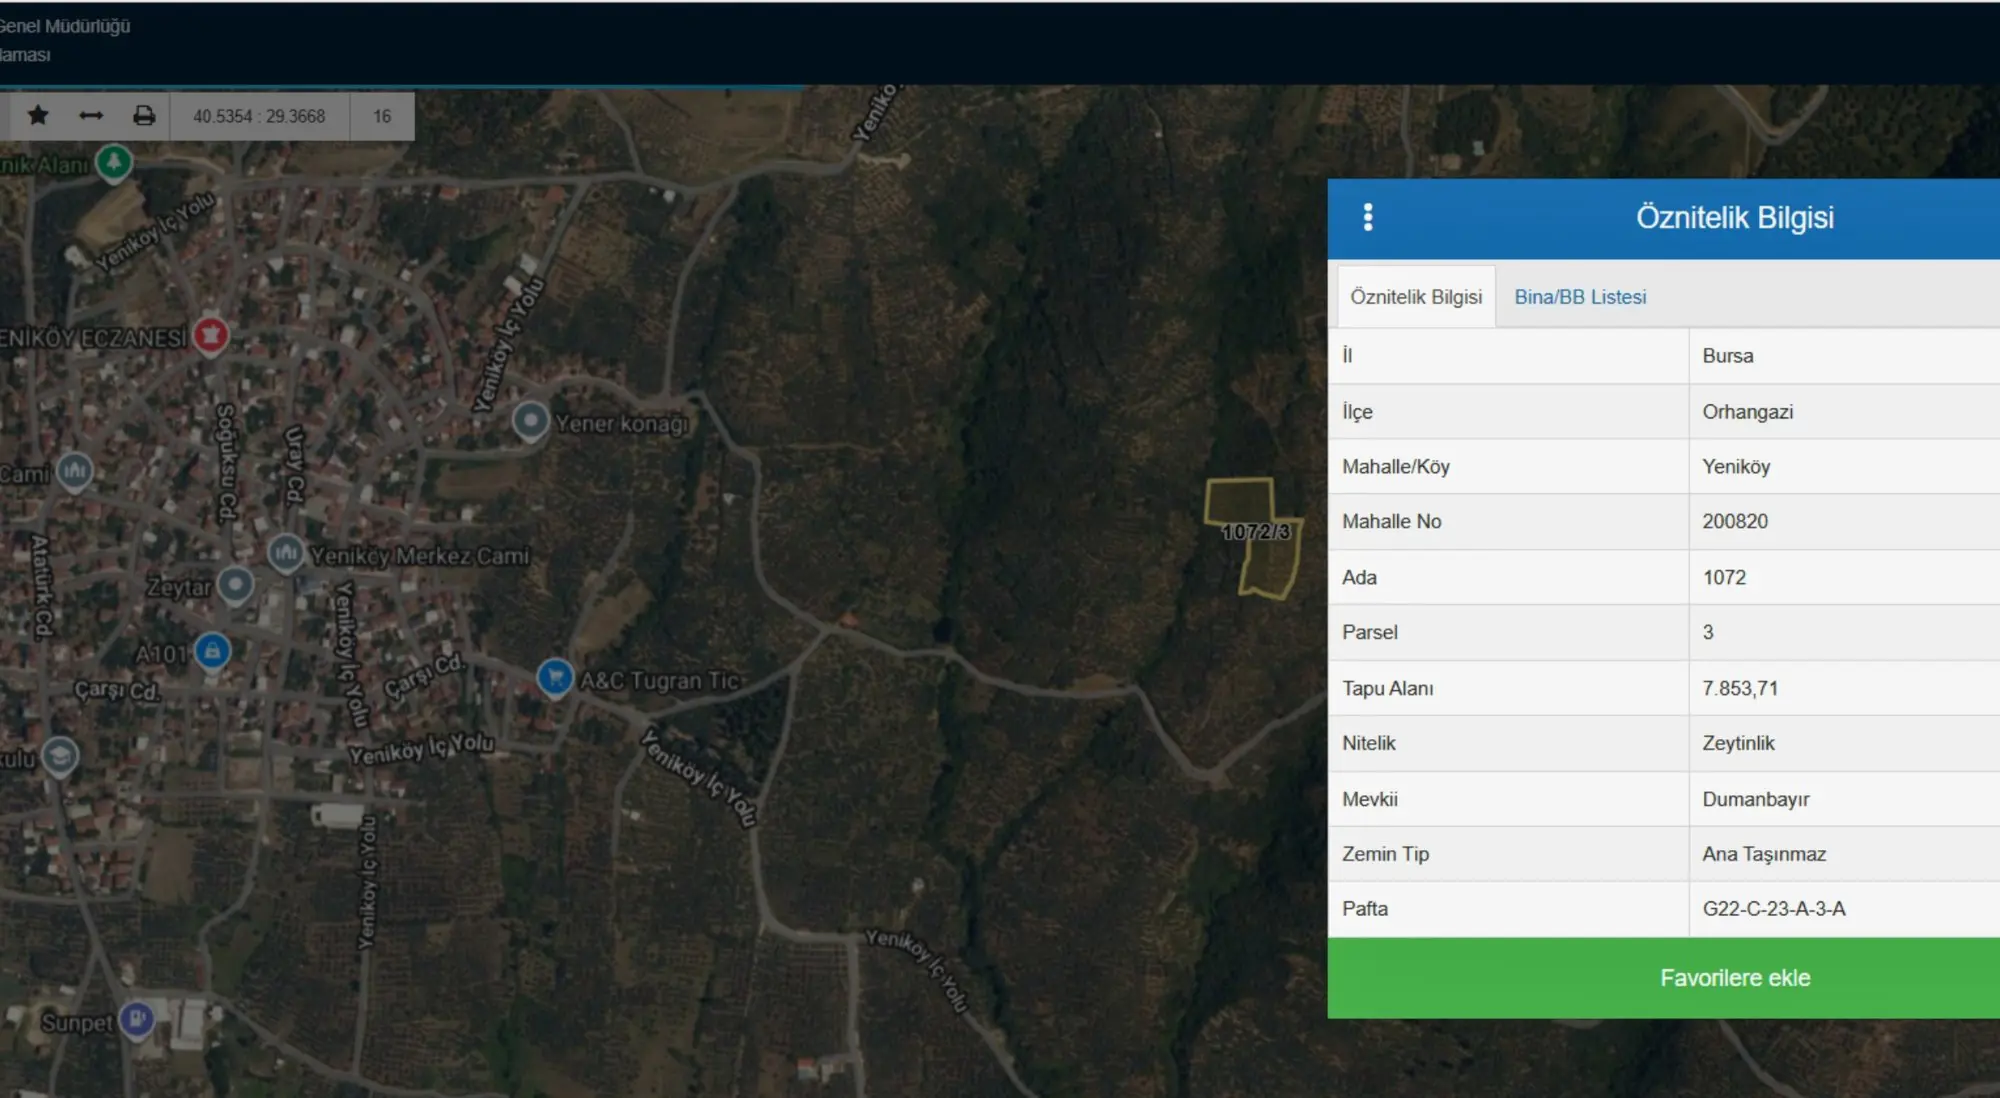Click the Zemin Tip value Ana Taşınmaz

tap(1764, 854)
